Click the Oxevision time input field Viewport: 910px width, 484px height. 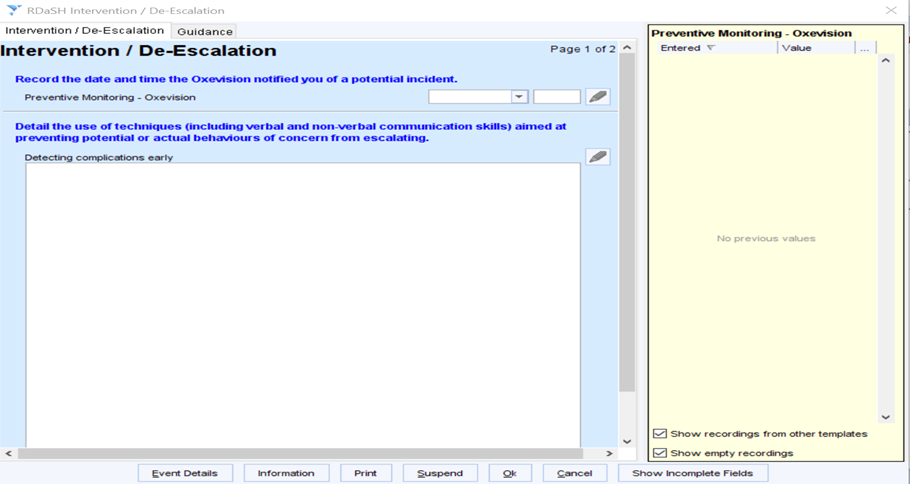[x=556, y=97]
